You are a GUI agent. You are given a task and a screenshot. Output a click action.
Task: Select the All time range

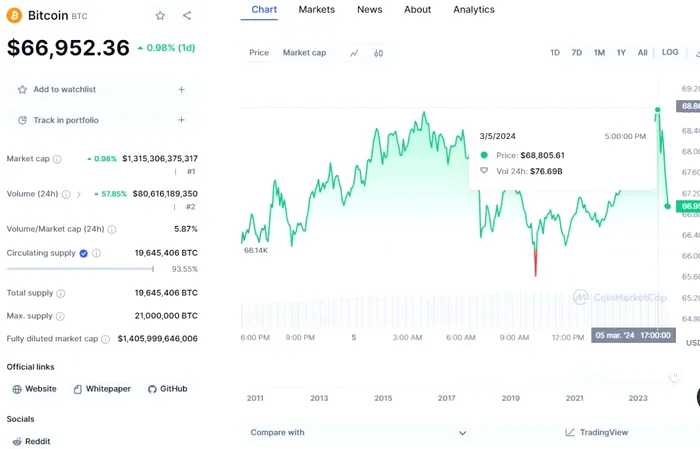point(642,53)
